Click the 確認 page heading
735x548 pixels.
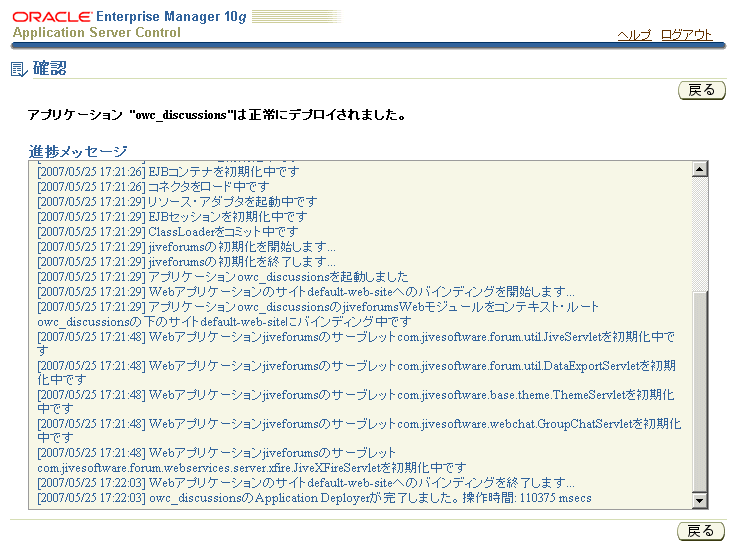pyautogui.click(x=49, y=68)
